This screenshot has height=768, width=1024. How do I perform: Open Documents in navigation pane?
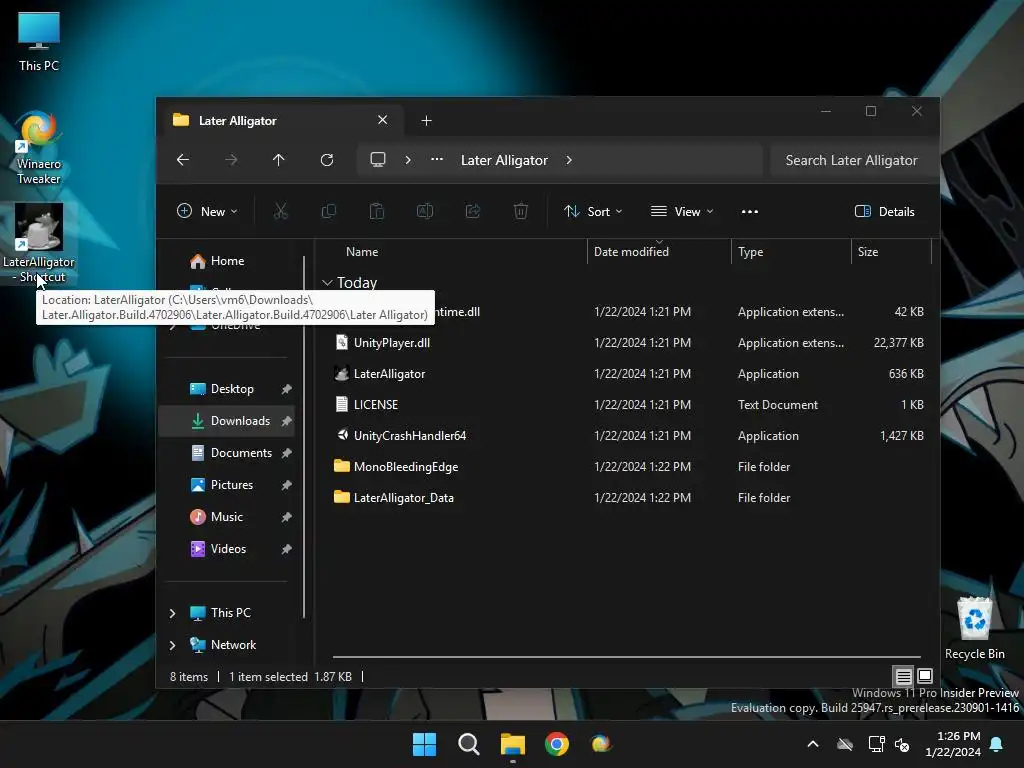[227, 453]
